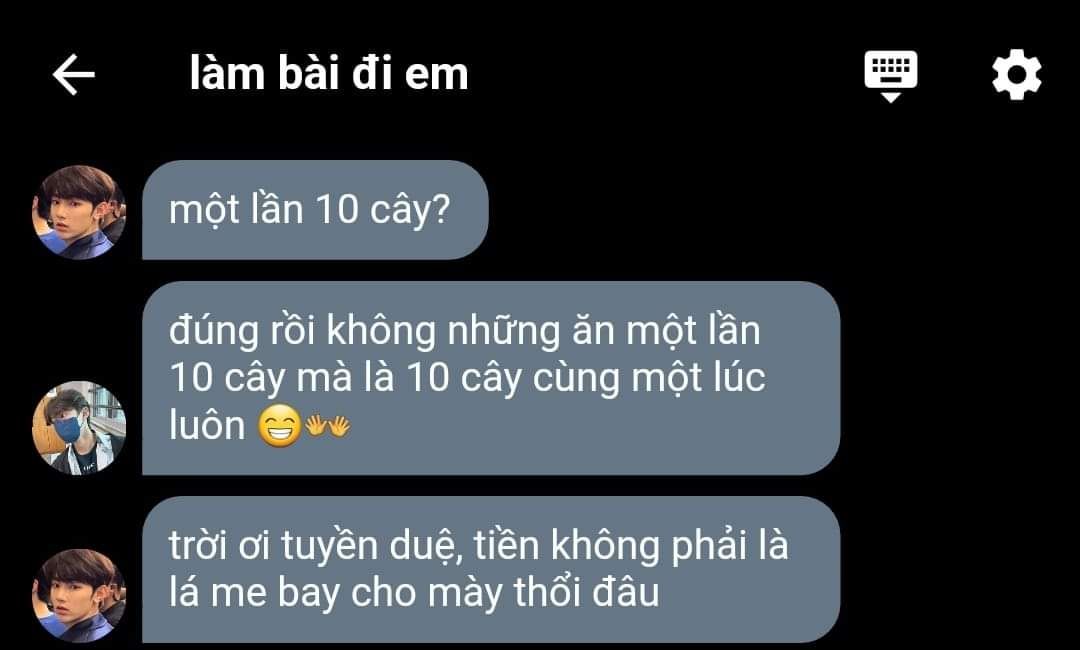
Task: Go back using the left arrow
Action: tap(74, 74)
